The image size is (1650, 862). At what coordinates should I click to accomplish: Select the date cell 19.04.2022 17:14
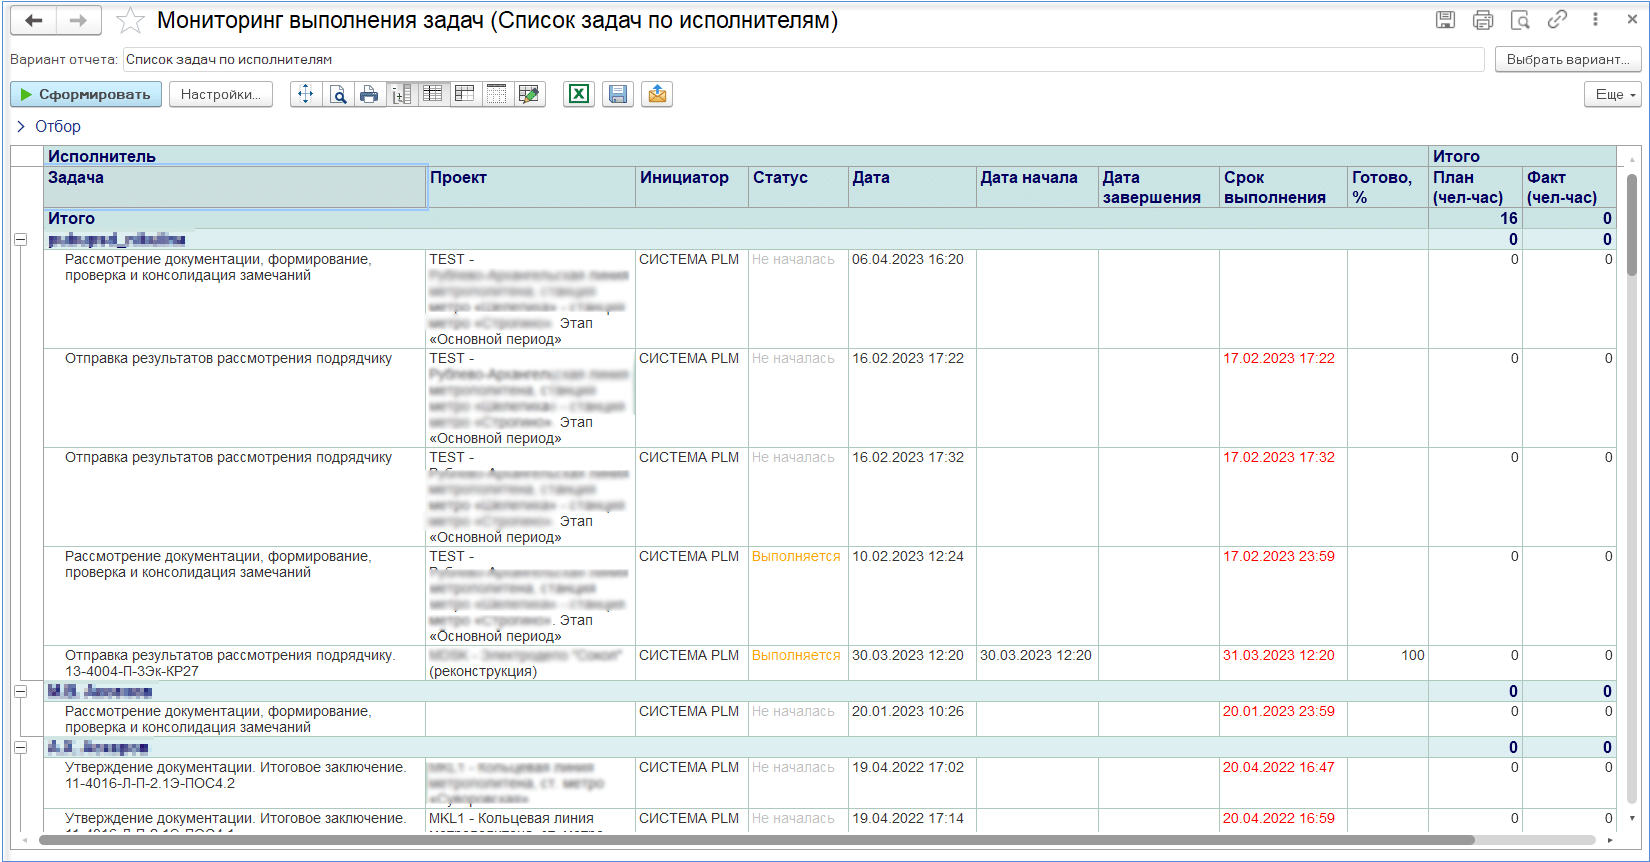[912, 820]
